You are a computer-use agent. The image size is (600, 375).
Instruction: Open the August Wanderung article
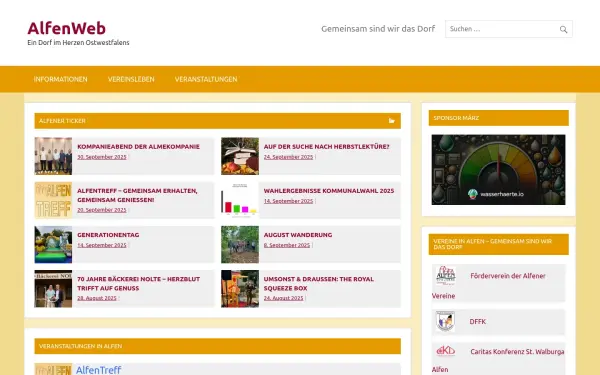298,235
